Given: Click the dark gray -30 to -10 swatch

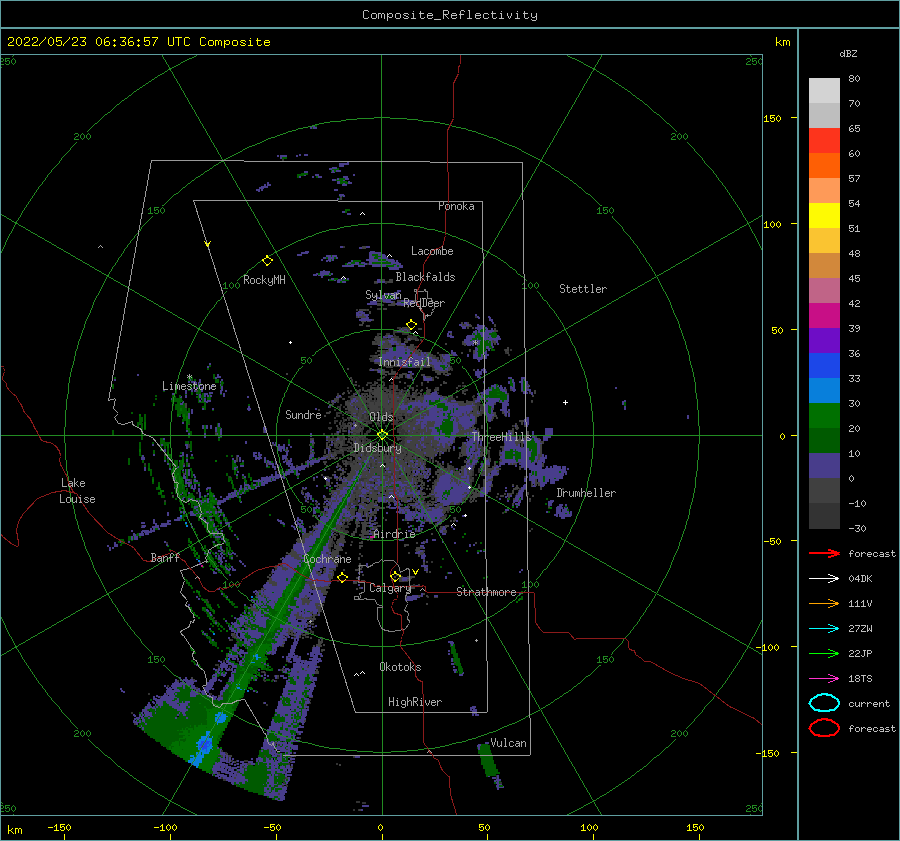Looking at the screenshot, I should (x=824, y=516).
